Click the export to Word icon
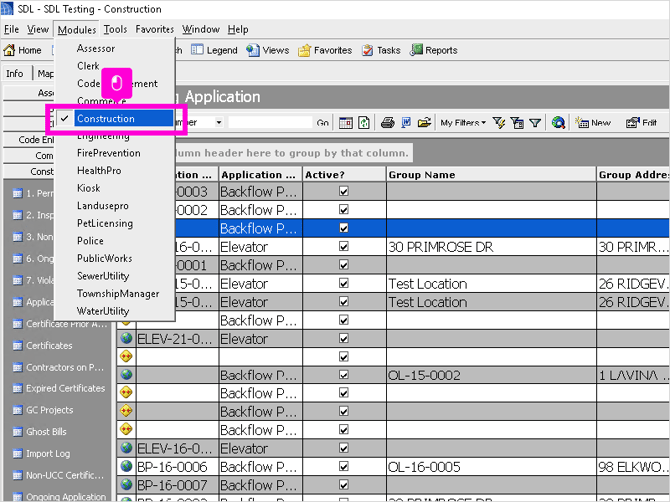 406,123
